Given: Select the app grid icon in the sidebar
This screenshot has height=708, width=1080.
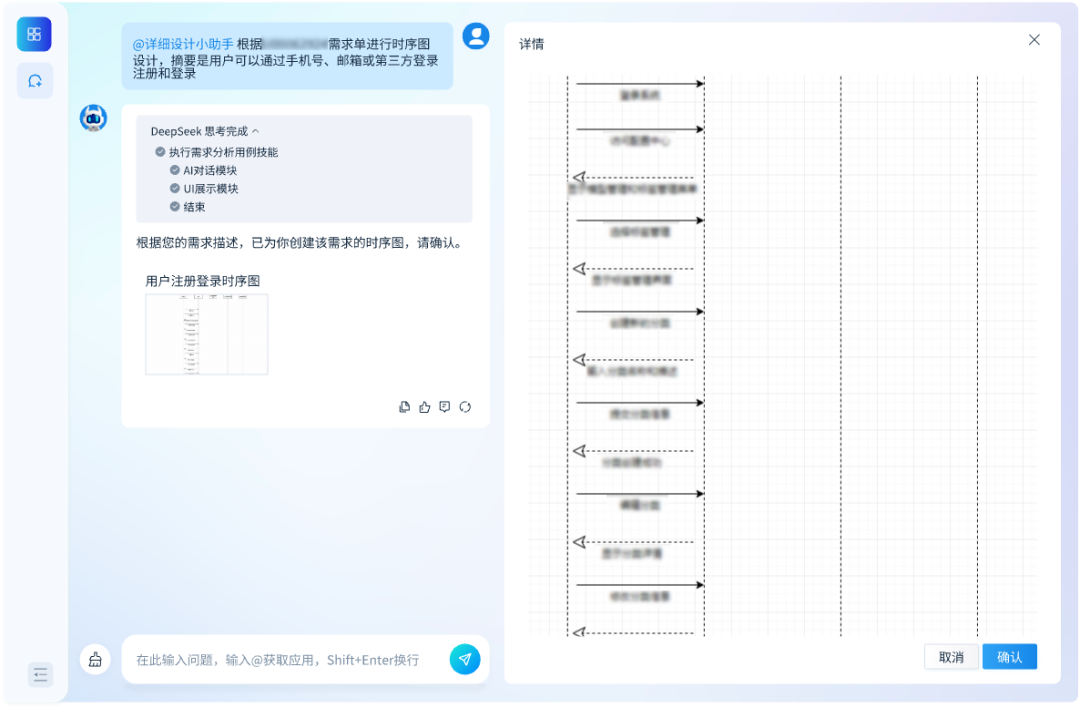Looking at the screenshot, I should [34, 33].
